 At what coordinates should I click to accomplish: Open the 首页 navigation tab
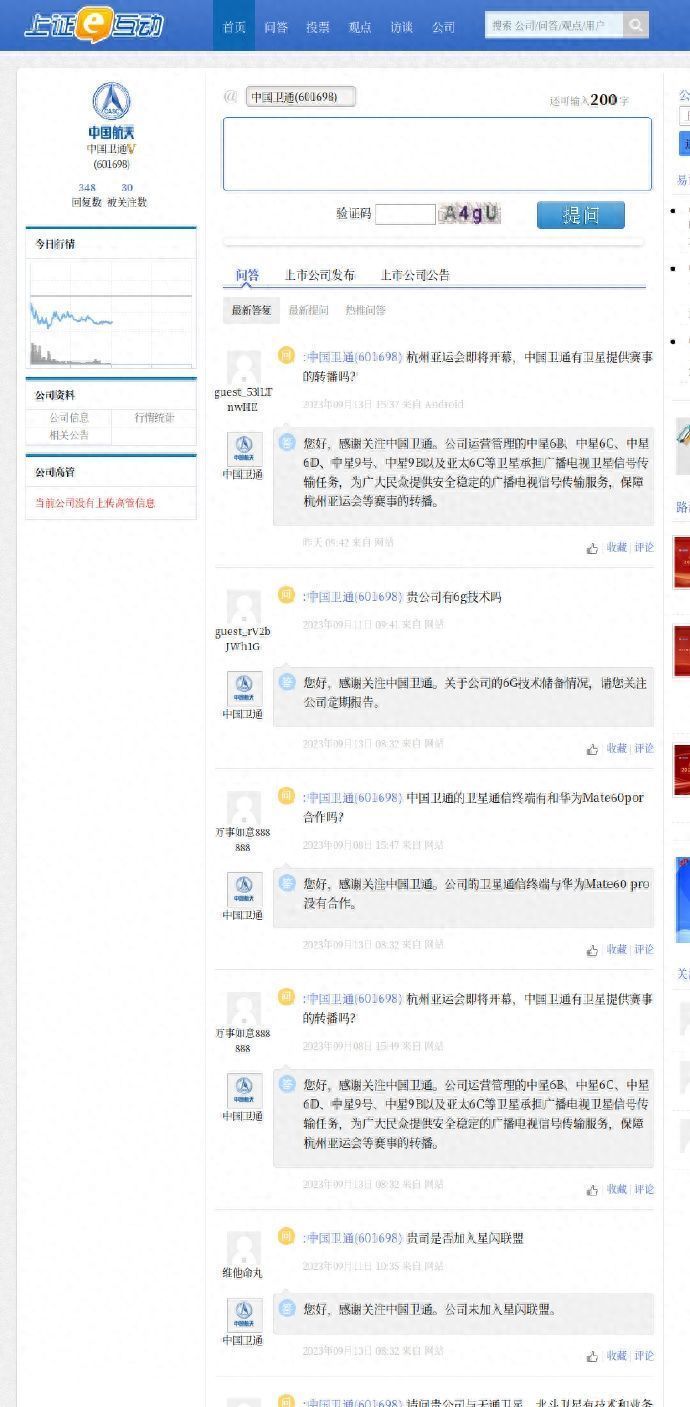tap(234, 27)
